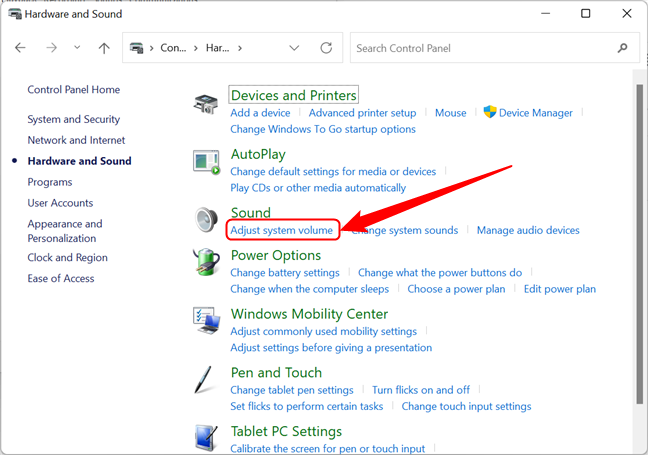Viewport: 648px width, 455px height.
Task: Click the search magnifier icon
Action: coord(622,48)
